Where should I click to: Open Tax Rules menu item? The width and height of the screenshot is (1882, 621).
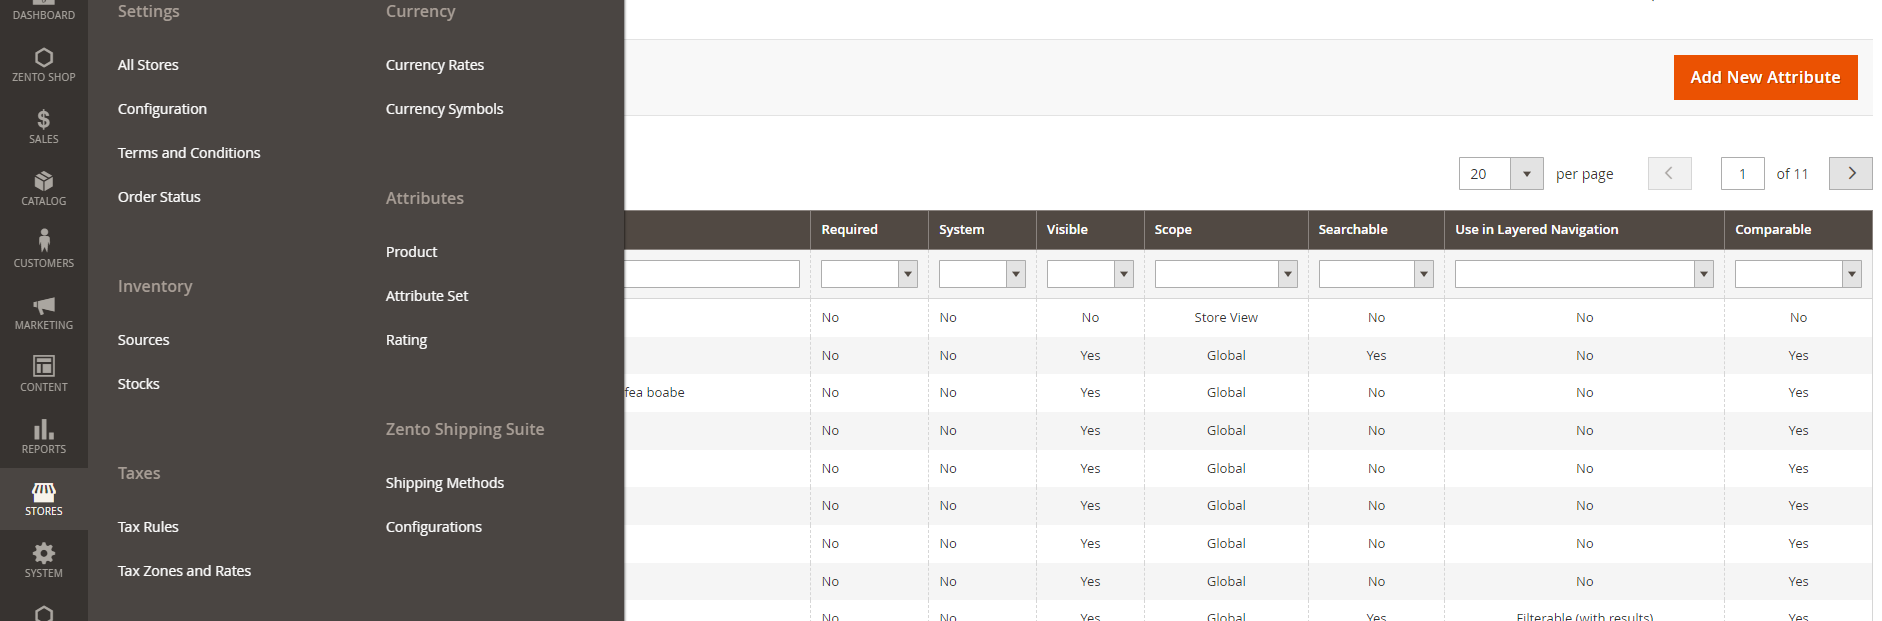coord(148,527)
